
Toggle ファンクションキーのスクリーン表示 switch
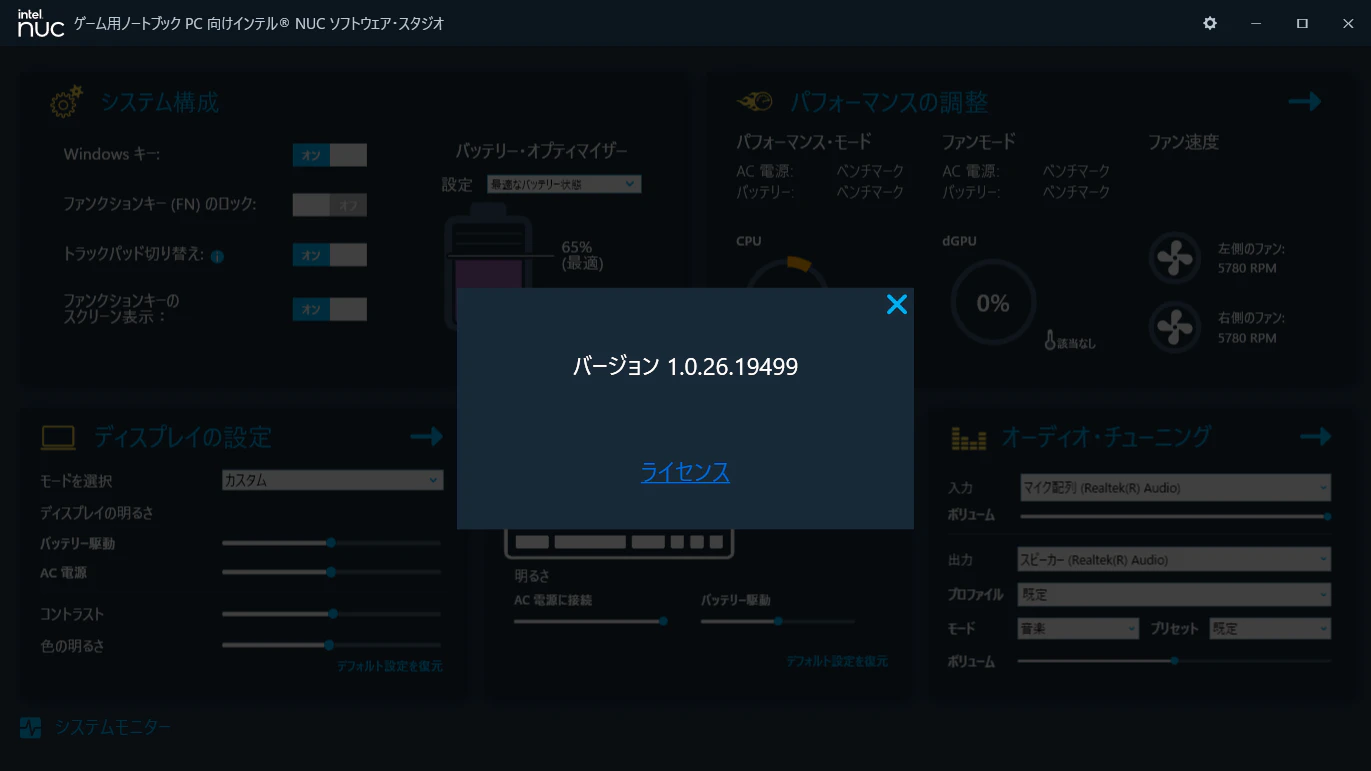330,309
